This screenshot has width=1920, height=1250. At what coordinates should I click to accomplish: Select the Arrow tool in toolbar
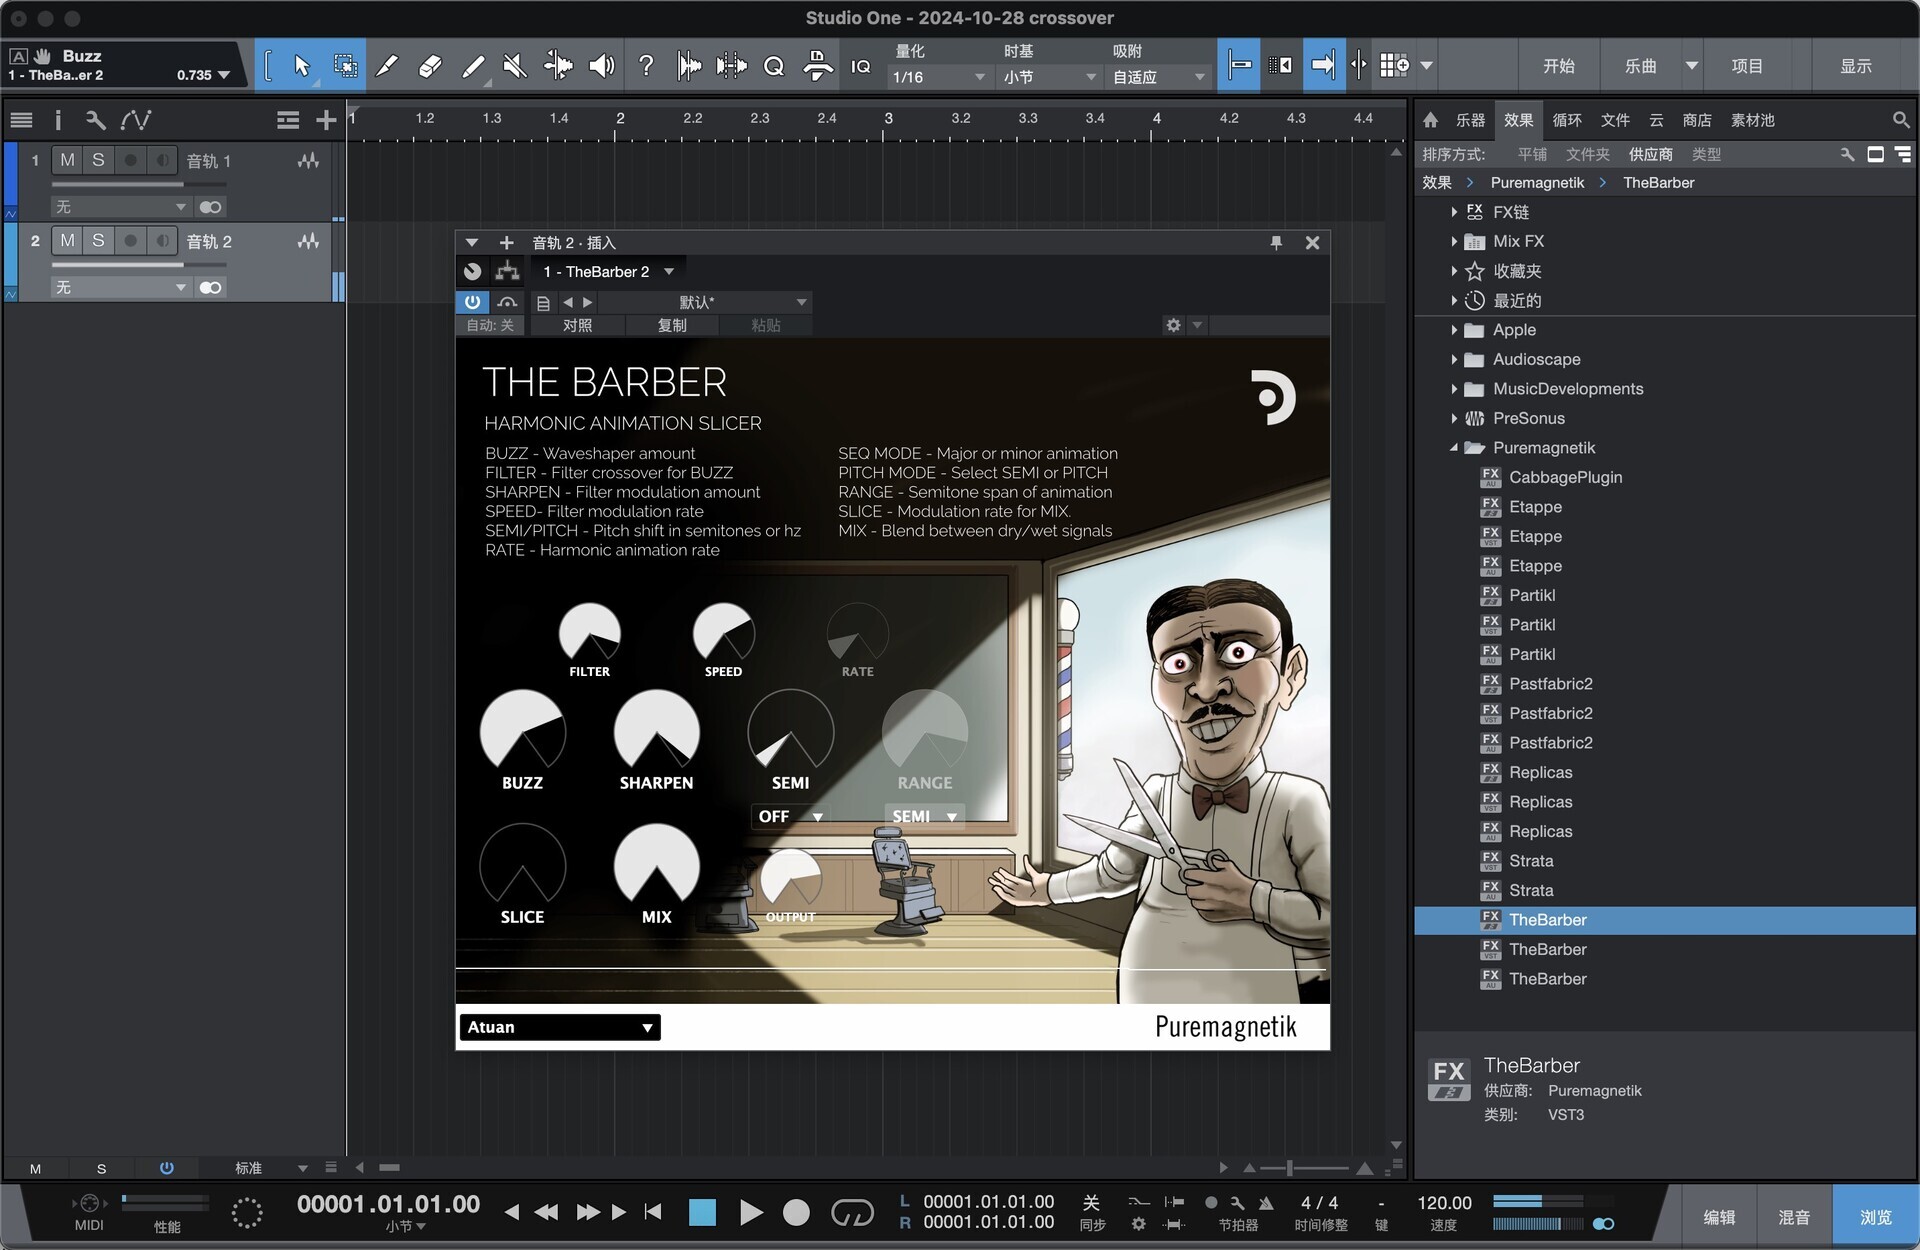(301, 66)
